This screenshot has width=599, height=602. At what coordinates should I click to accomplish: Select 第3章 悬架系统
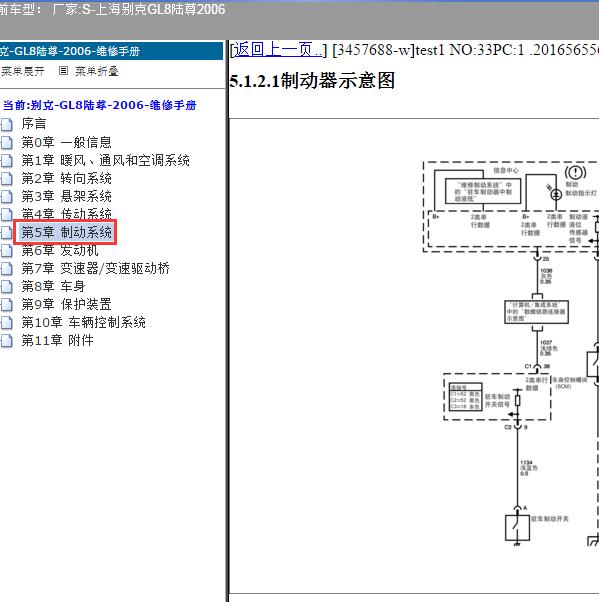point(66,196)
